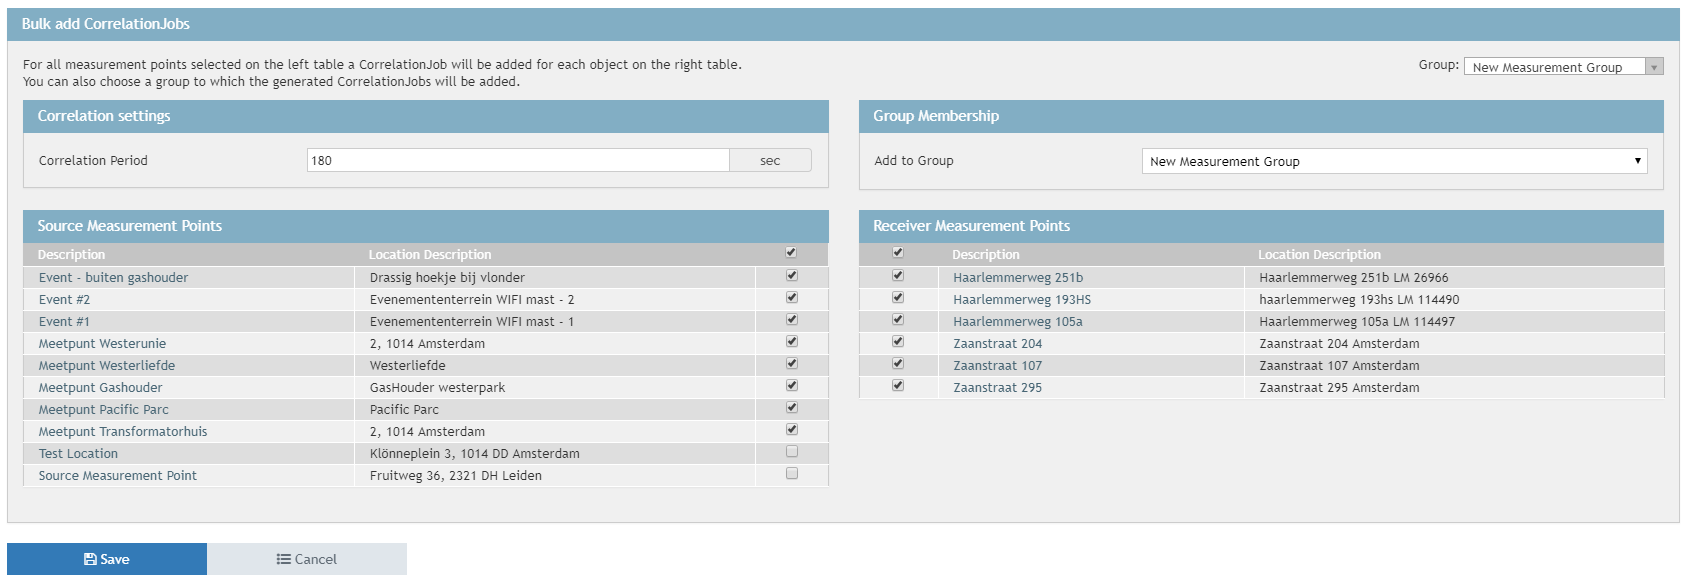This screenshot has height=586, width=1688.
Task: Deselect the Zaanstraat 295 checkbox
Action: pyautogui.click(x=898, y=386)
